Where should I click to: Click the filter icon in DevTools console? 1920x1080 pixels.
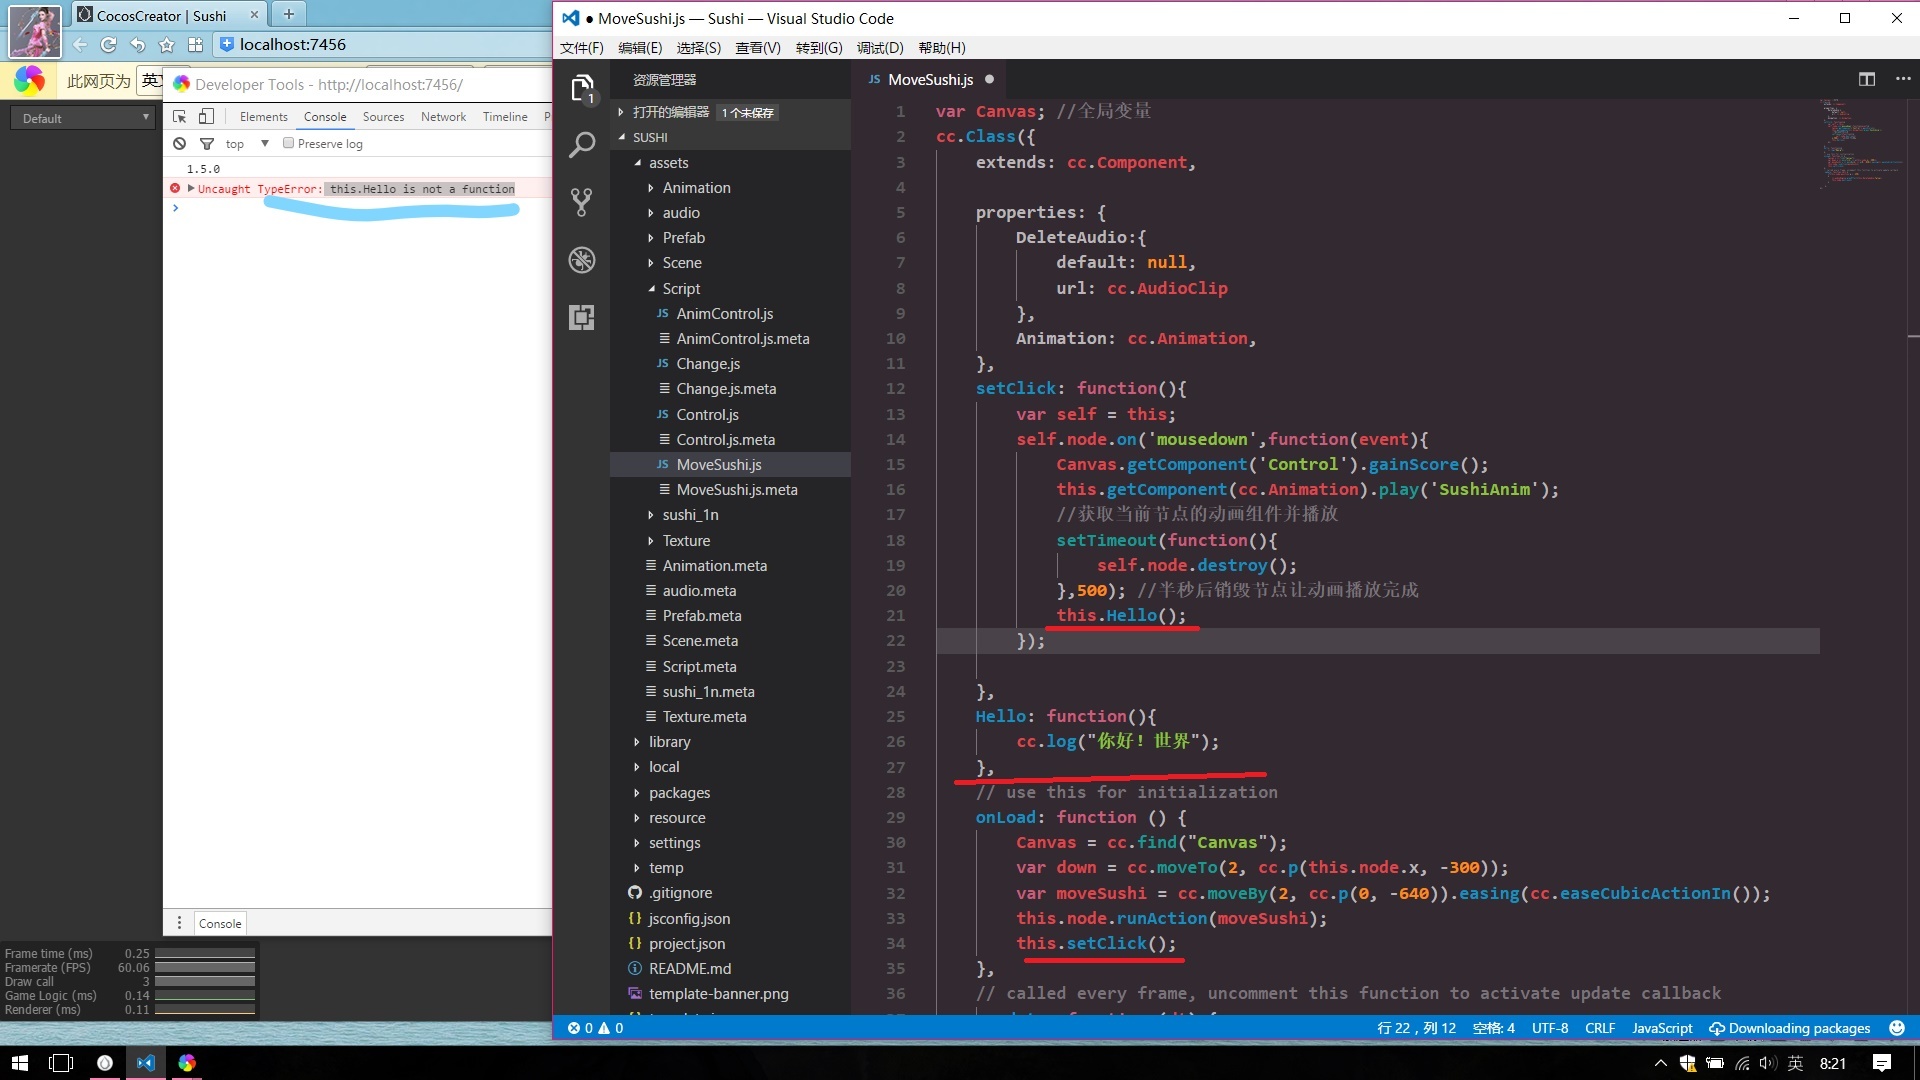tap(207, 143)
